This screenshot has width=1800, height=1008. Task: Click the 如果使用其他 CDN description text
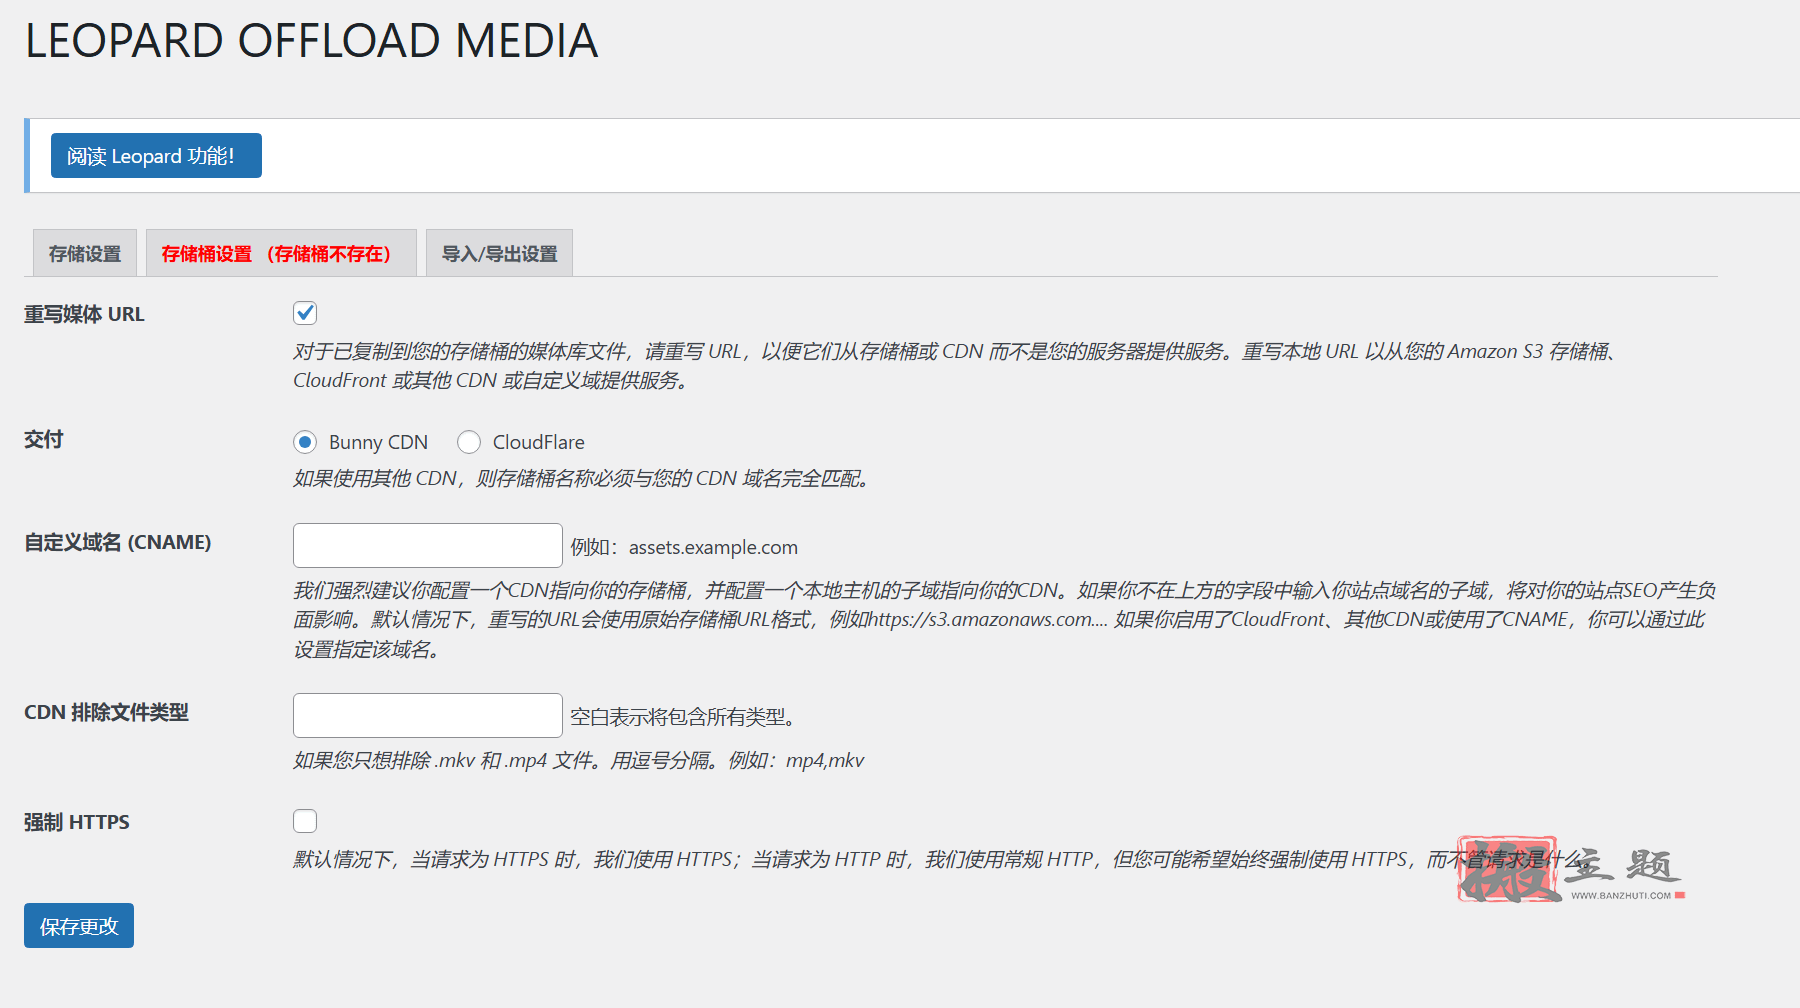click(x=584, y=478)
